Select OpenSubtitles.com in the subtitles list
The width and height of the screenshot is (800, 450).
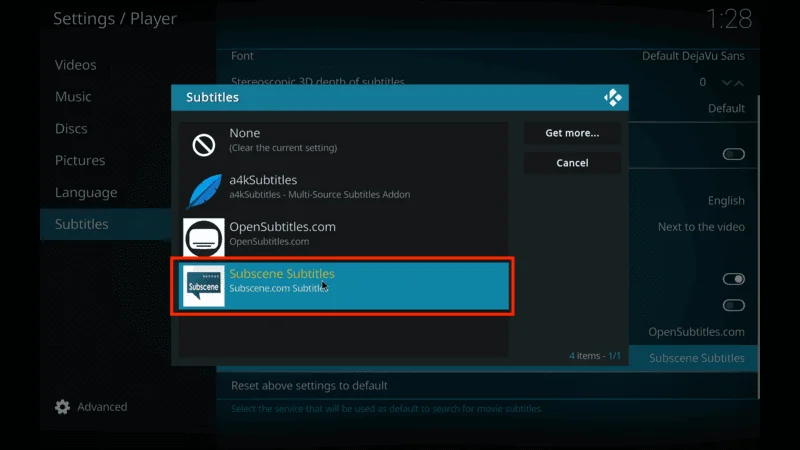pos(343,238)
